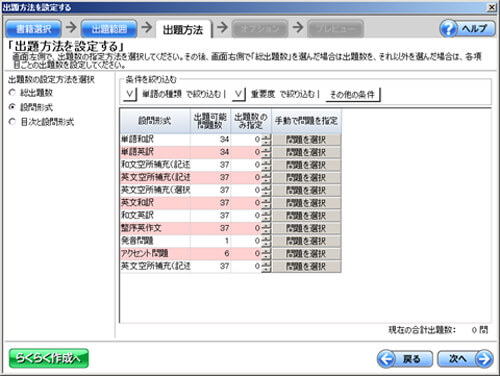Select the 和文空所補充(記述 row label
Screen dimensions: 500x376
155,165
